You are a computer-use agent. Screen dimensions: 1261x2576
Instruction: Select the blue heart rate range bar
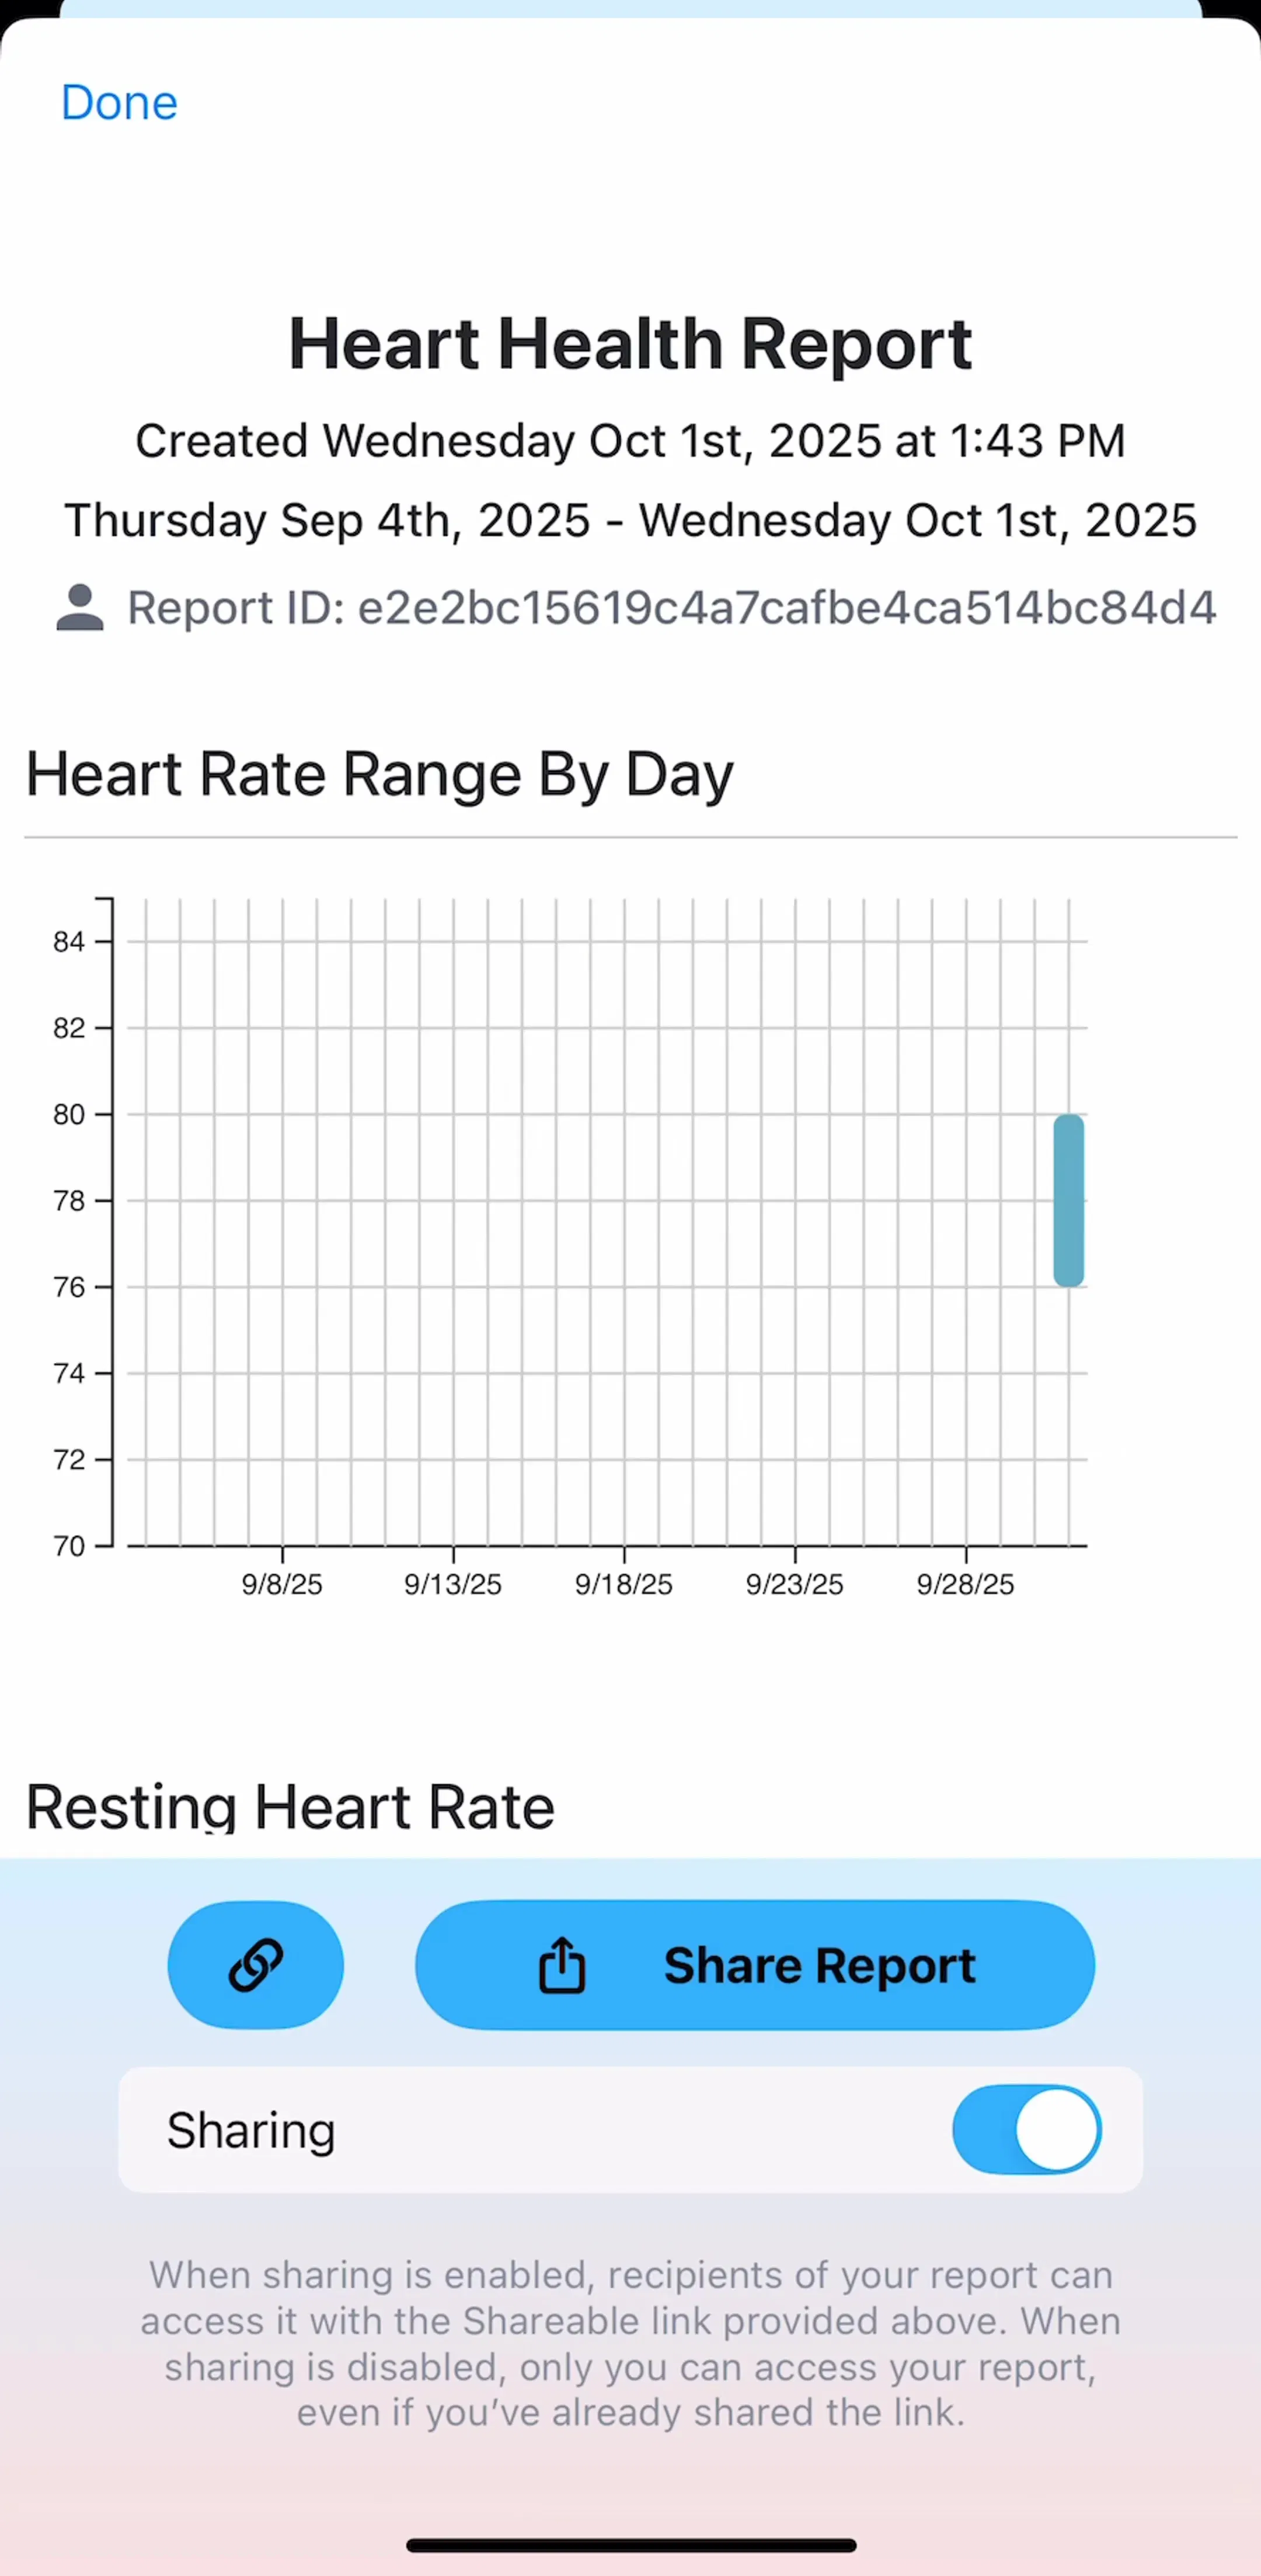(1068, 1200)
